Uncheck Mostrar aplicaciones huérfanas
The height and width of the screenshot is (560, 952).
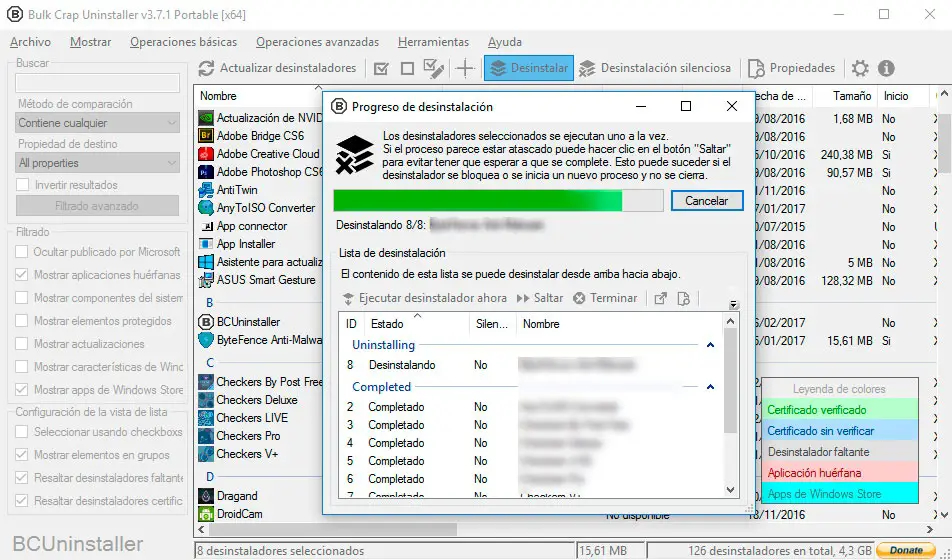(x=22, y=275)
